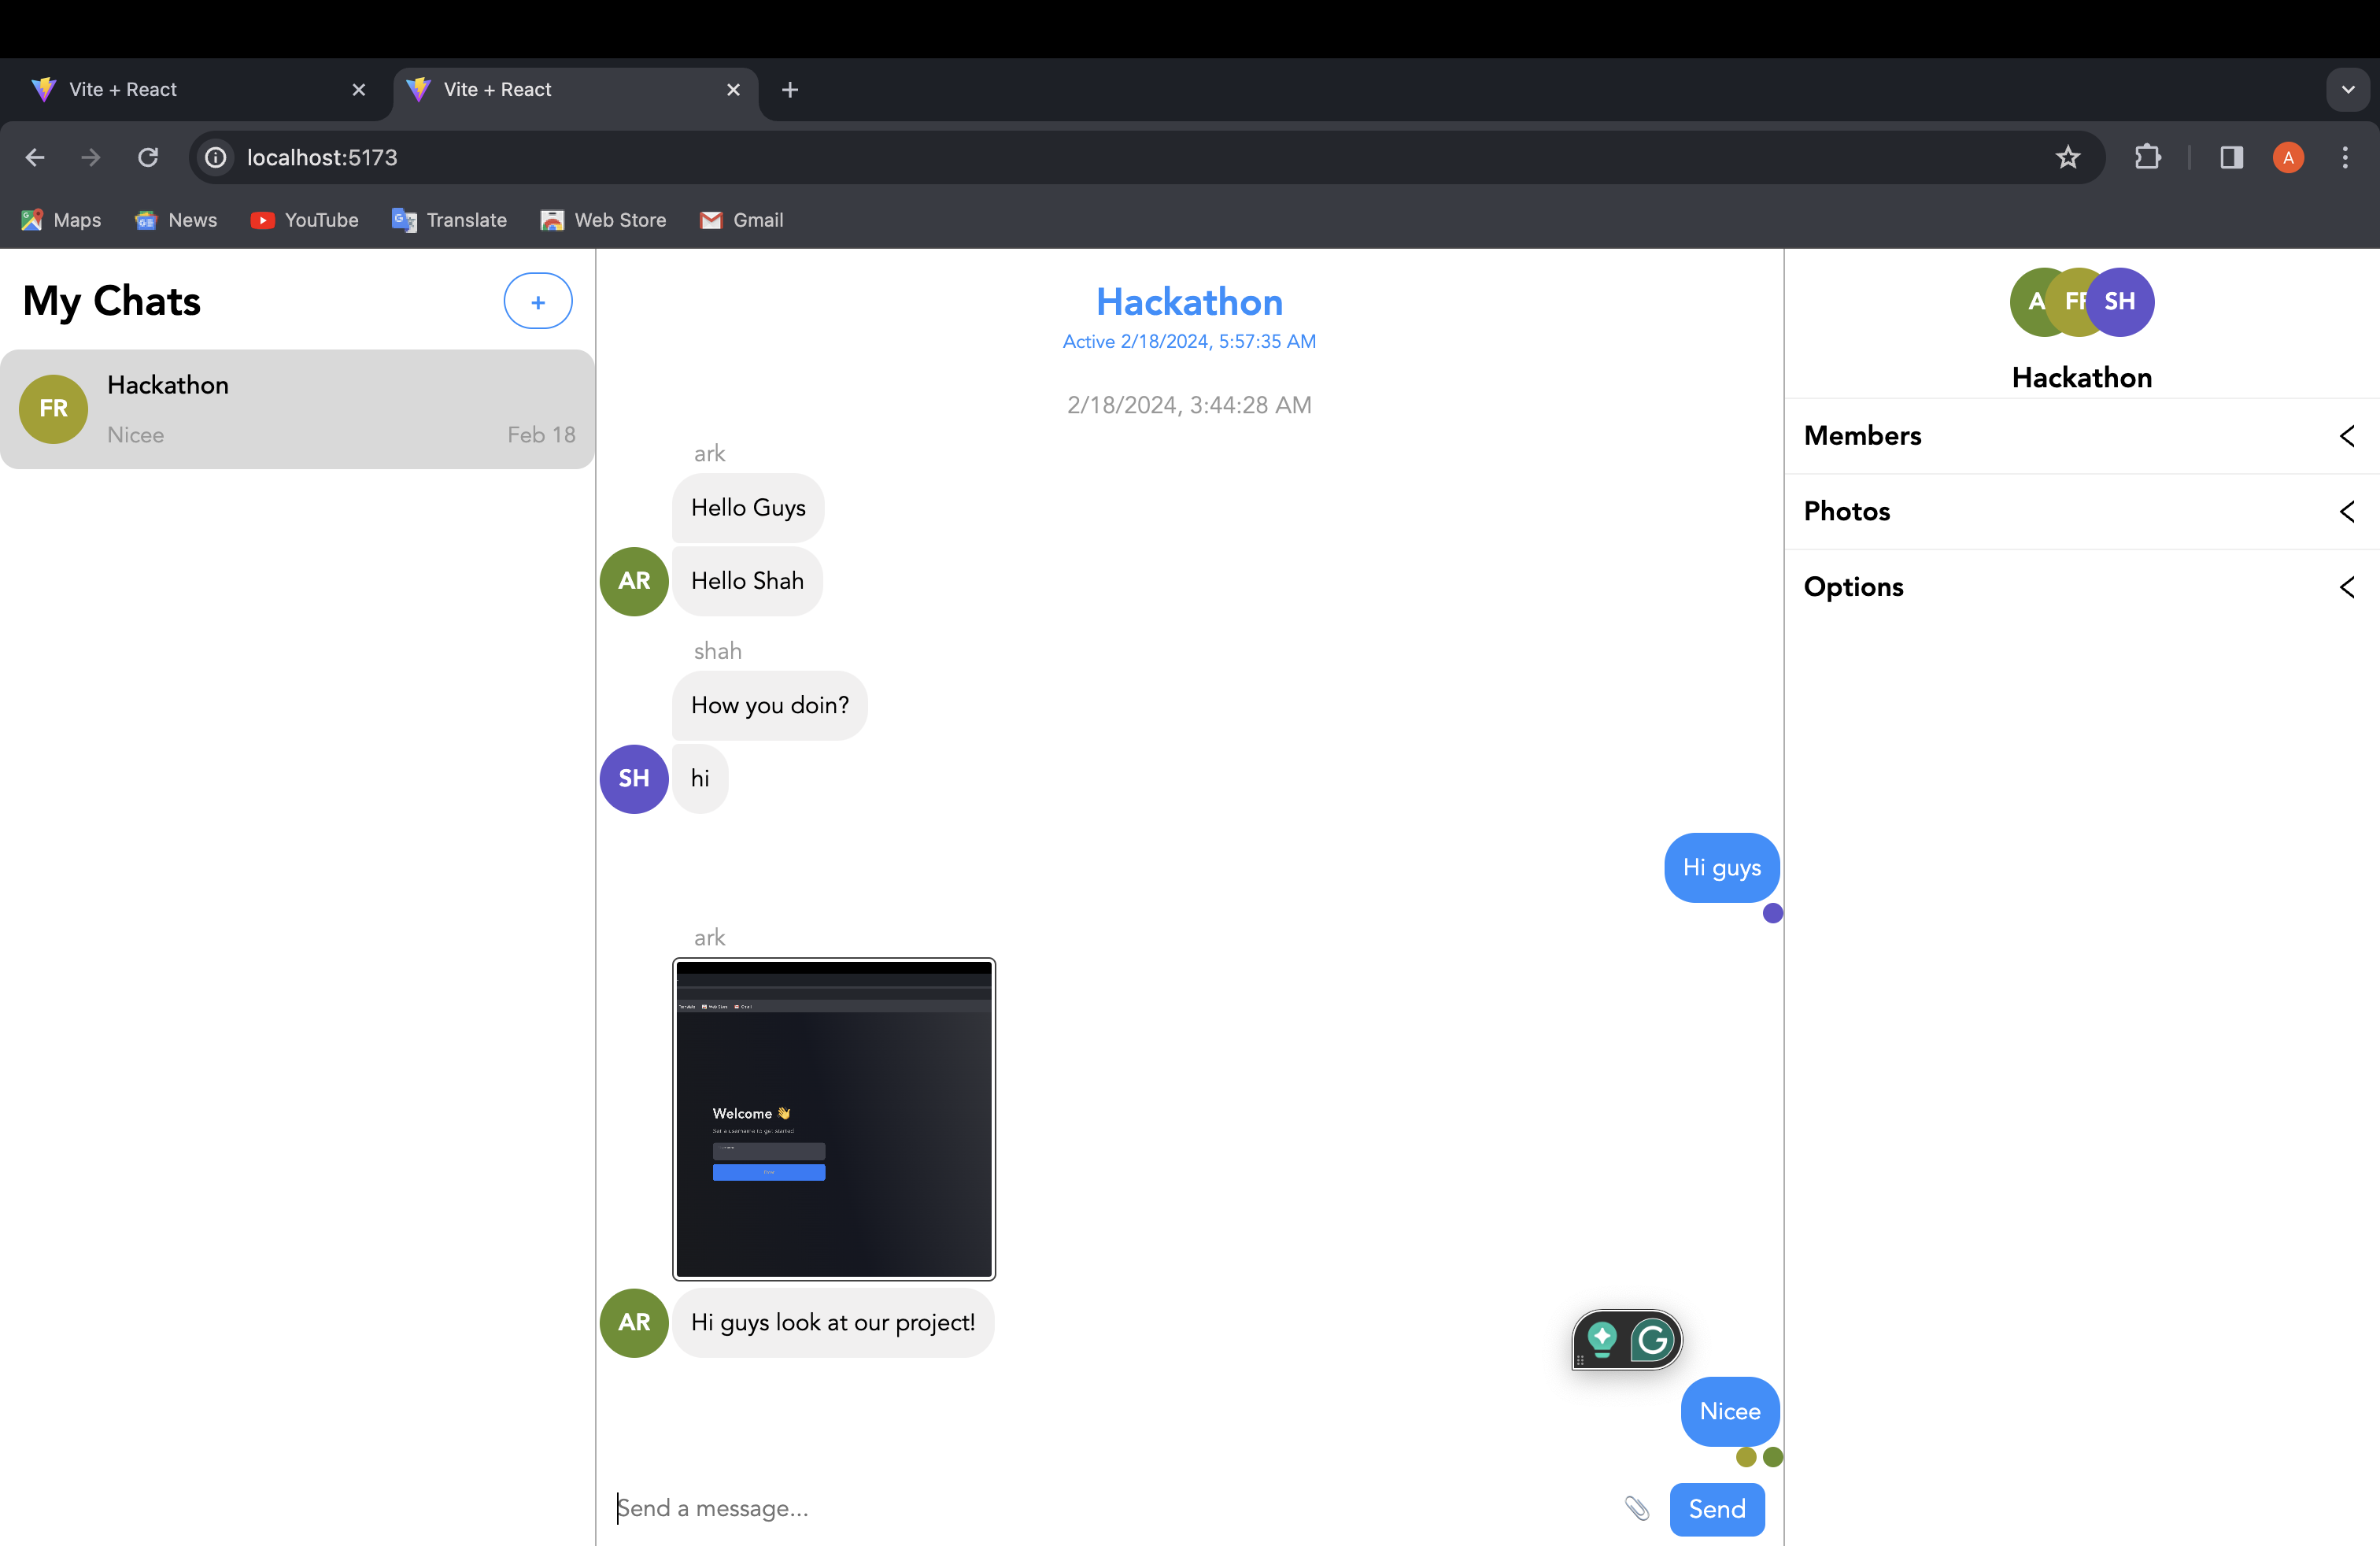
Task: Open the browser extensions puzzle icon
Action: (2147, 157)
